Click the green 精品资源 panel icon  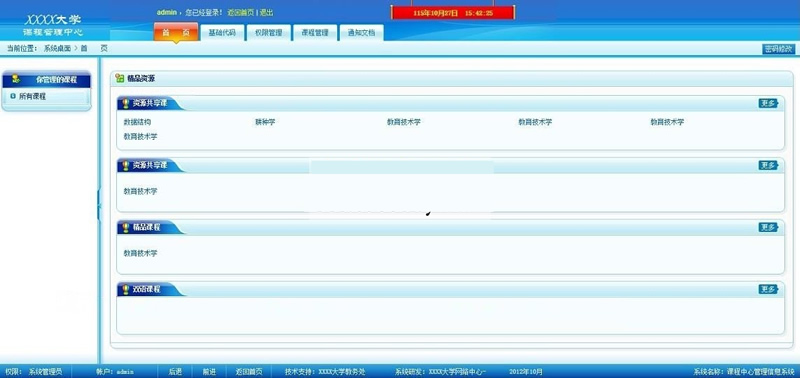point(120,78)
